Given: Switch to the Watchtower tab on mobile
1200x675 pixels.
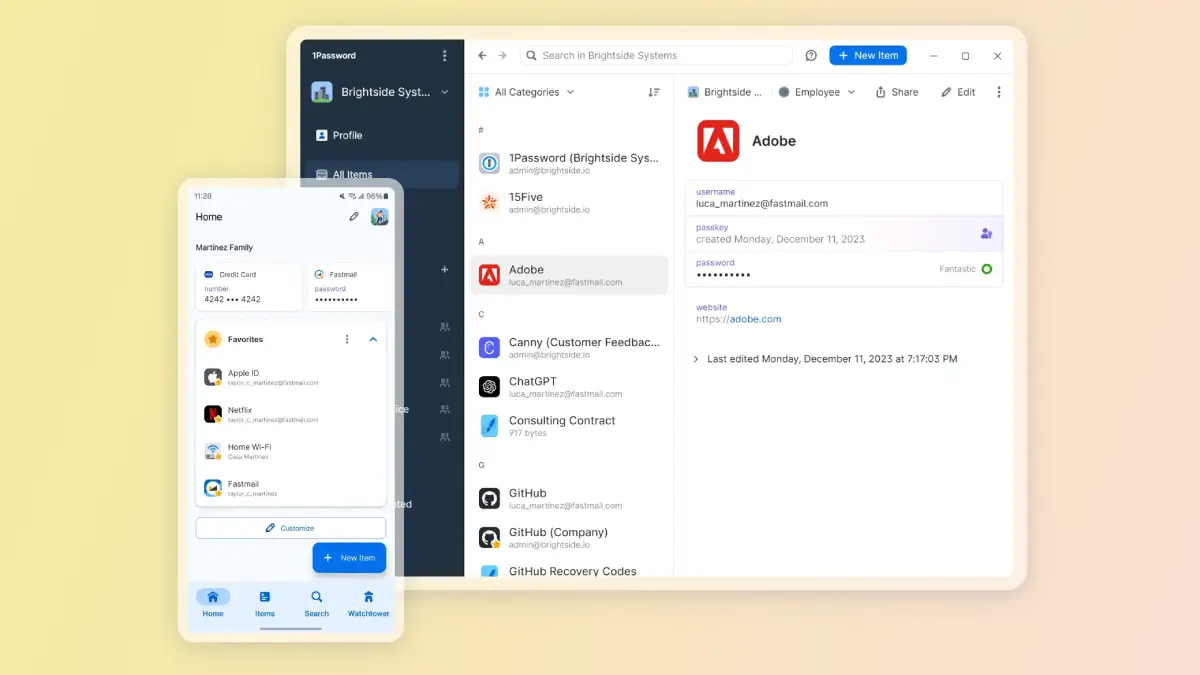Looking at the screenshot, I should tap(368, 604).
